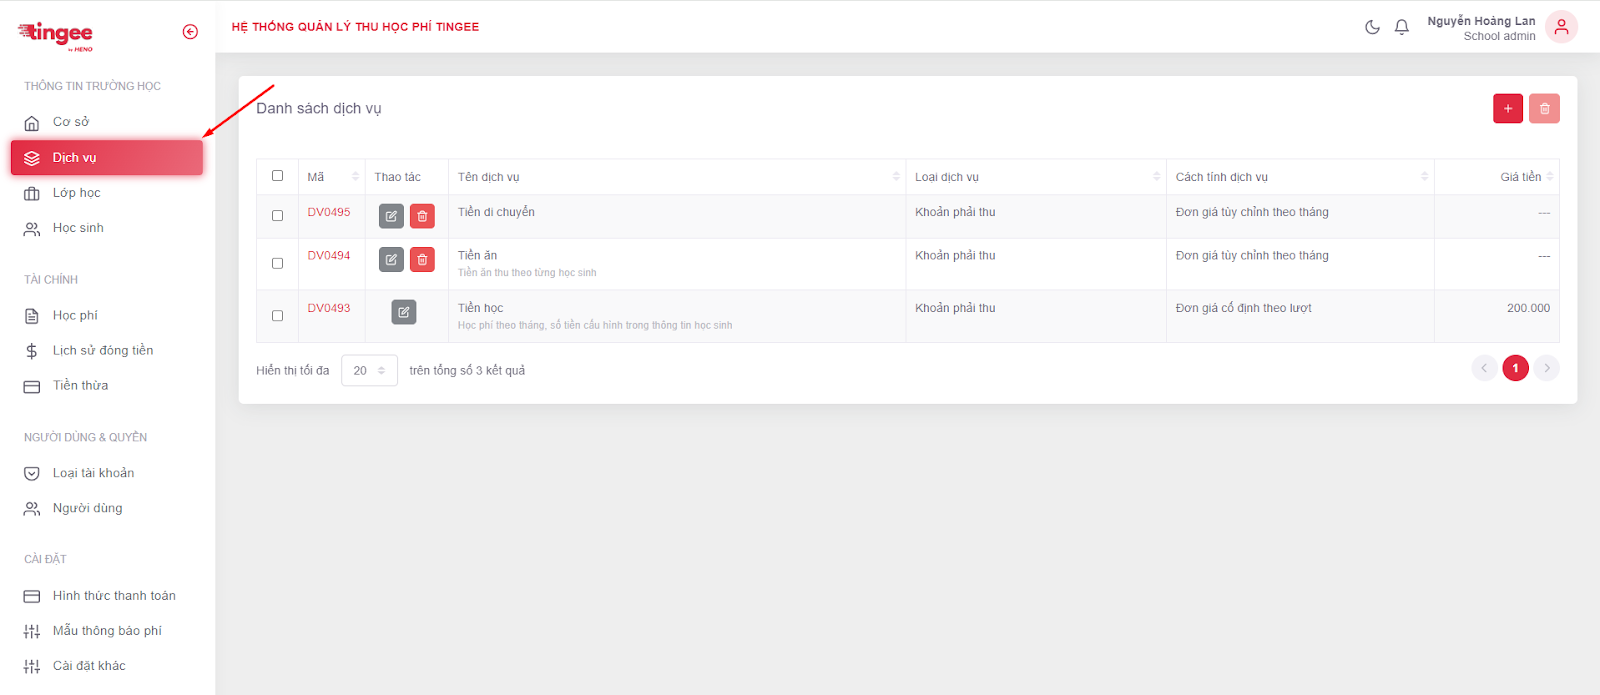Open the page size dropdown showing 20
The width and height of the screenshot is (1600, 695).
click(369, 370)
